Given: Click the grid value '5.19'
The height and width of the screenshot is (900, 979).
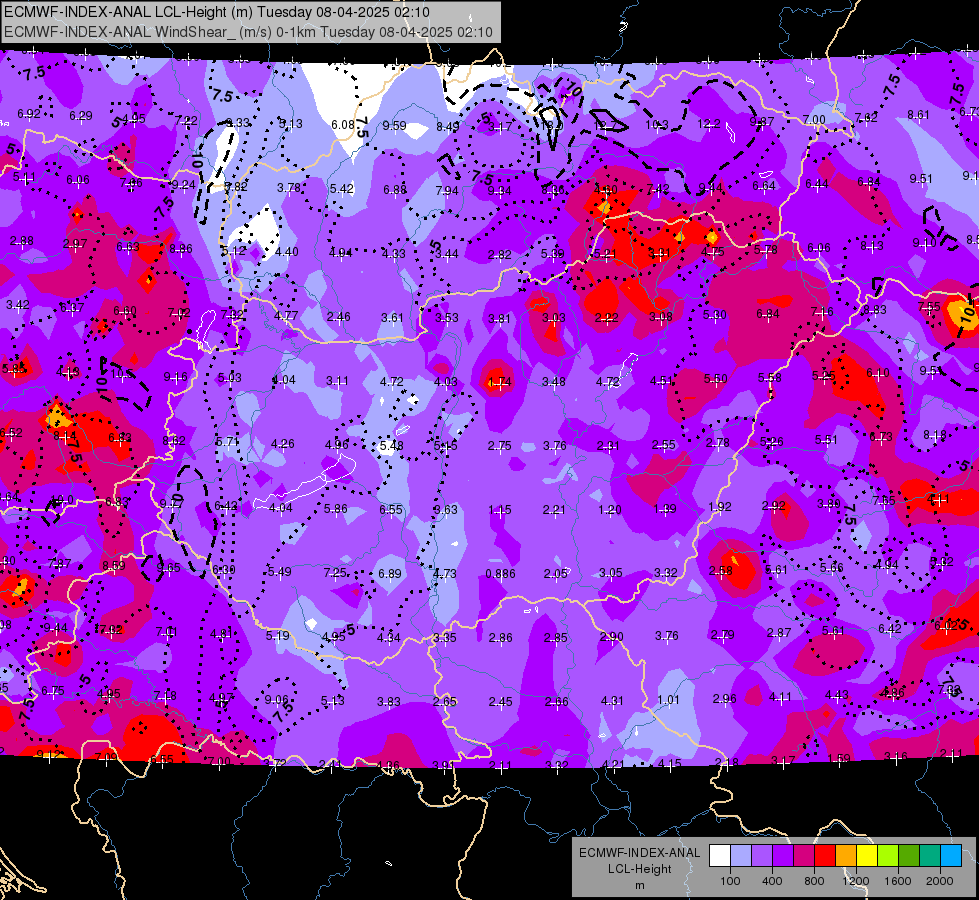Looking at the screenshot, I should (278, 636).
